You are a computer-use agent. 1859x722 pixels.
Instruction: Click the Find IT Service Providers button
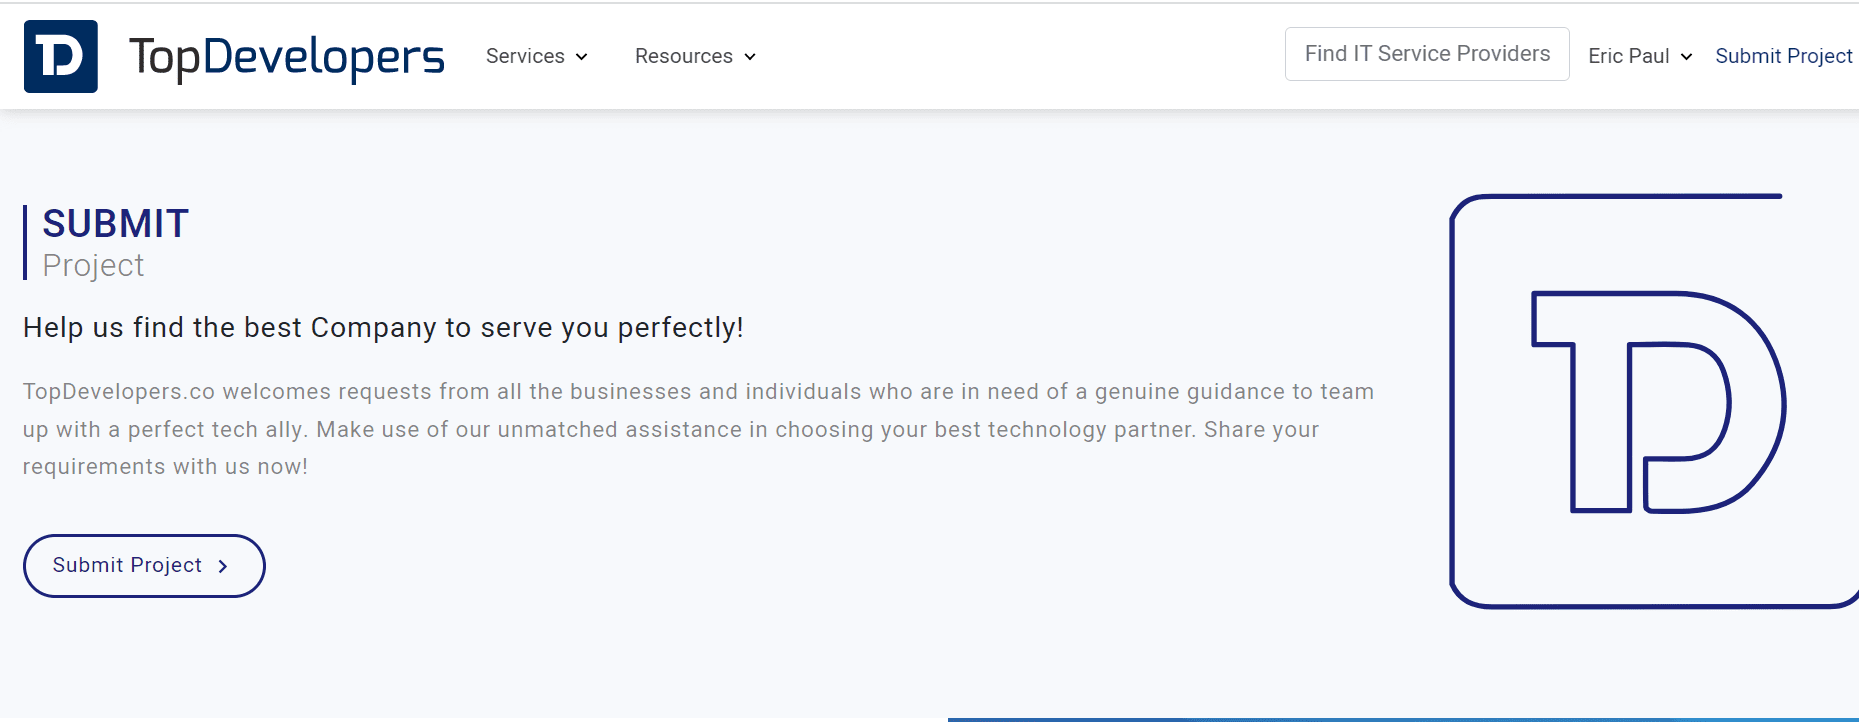pos(1426,53)
